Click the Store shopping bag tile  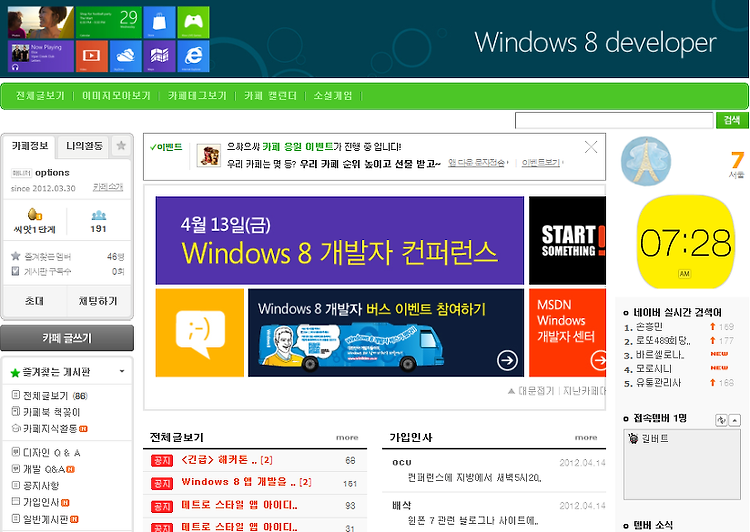click(x=159, y=22)
